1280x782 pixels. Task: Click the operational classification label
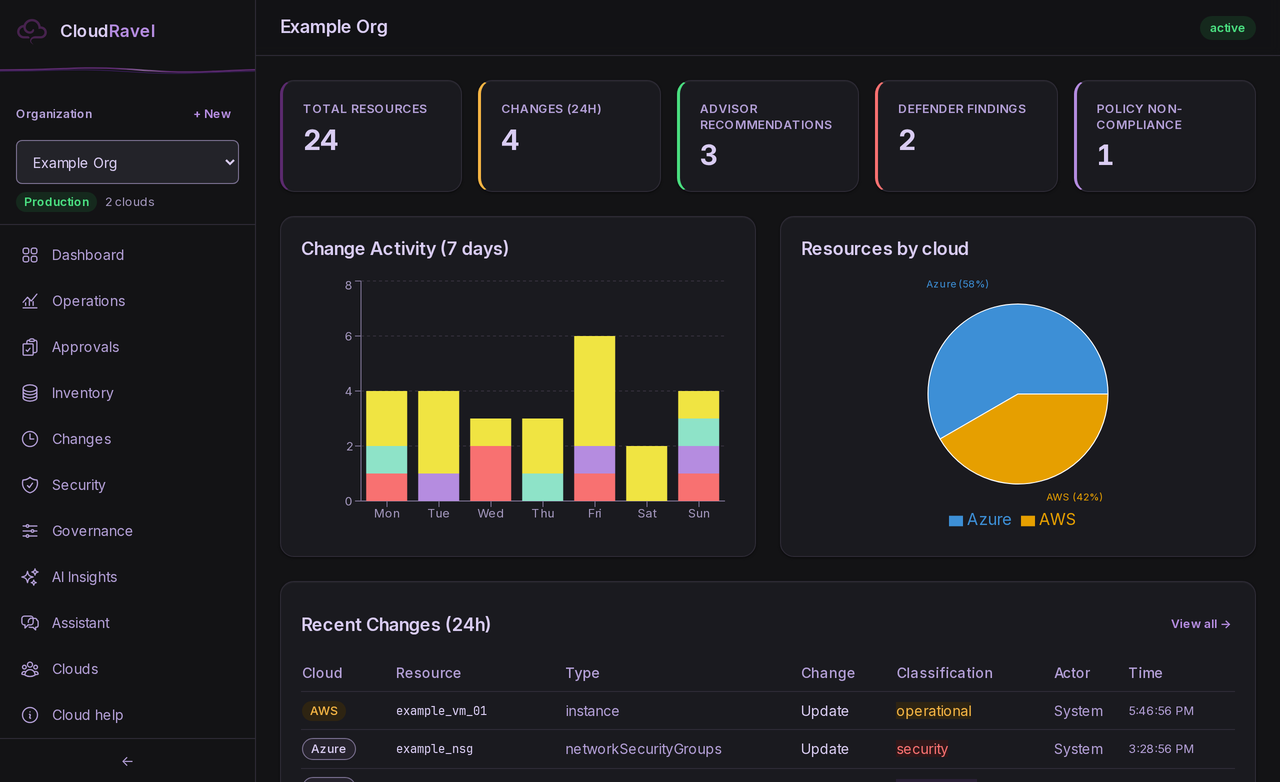tap(934, 711)
